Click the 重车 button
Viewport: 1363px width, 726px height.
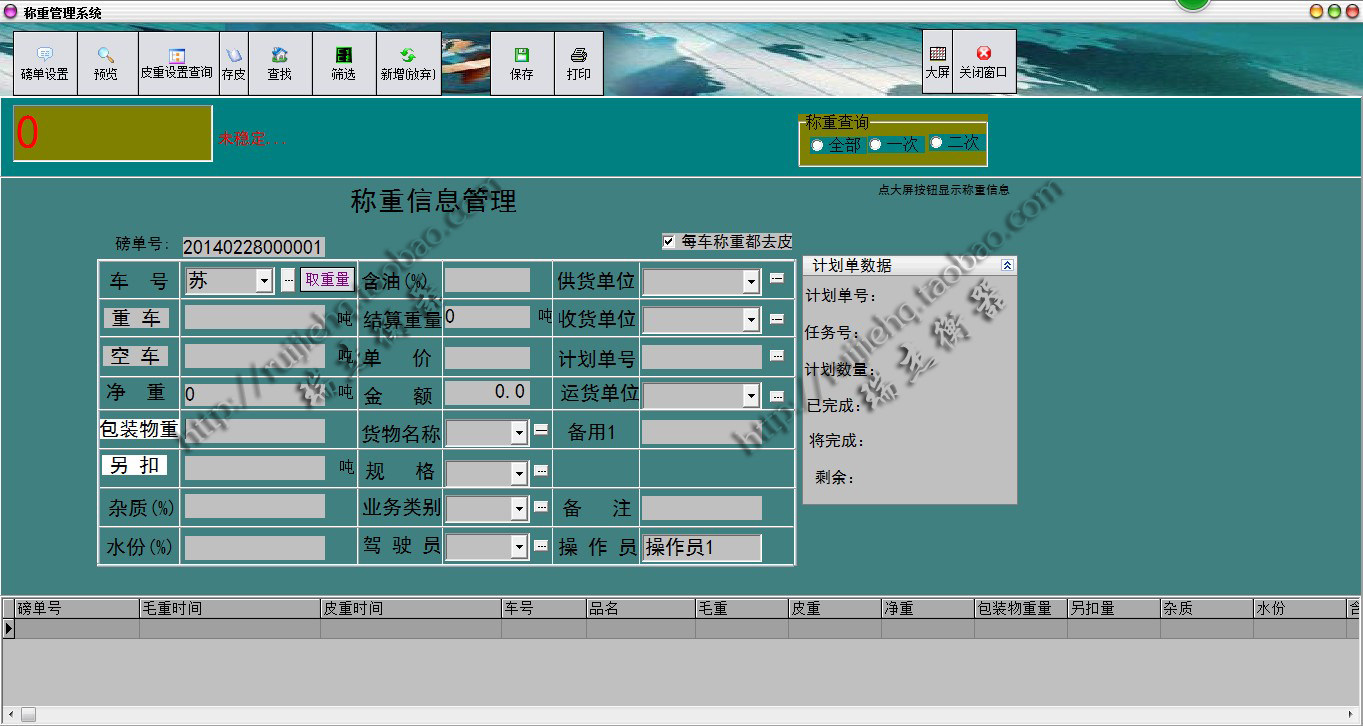point(136,319)
